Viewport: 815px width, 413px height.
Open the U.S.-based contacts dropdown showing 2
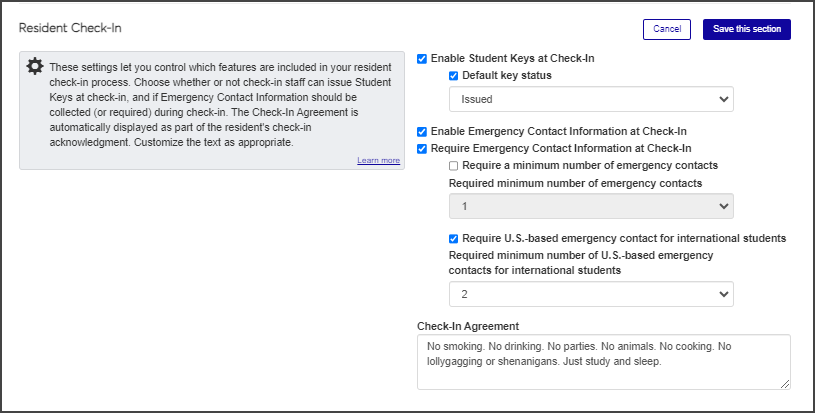(x=591, y=294)
